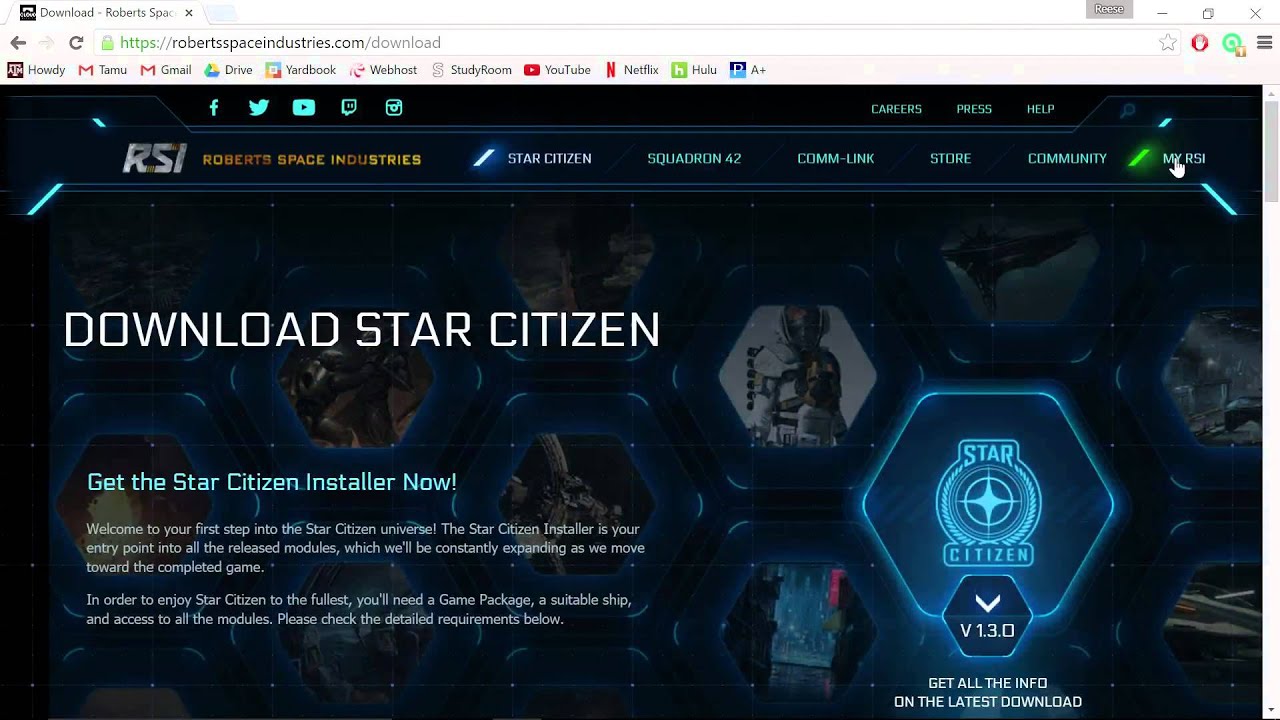Click the PRESS link
This screenshot has width=1280, height=720.
click(x=974, y=109)
